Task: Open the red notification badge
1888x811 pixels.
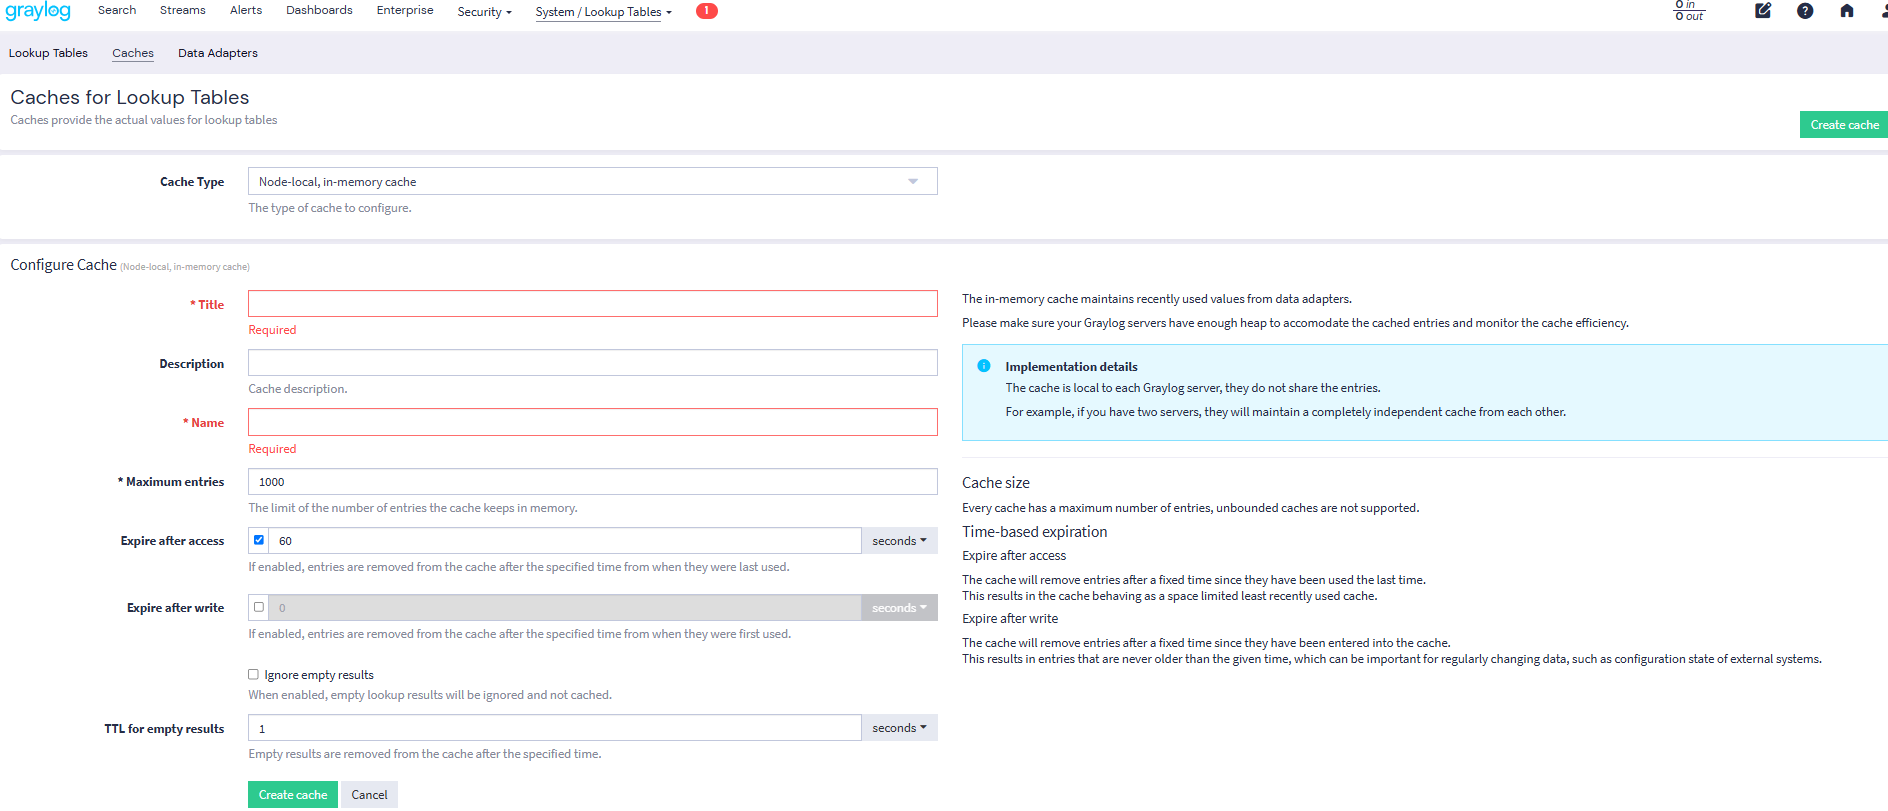Action: tap(706, 11)
